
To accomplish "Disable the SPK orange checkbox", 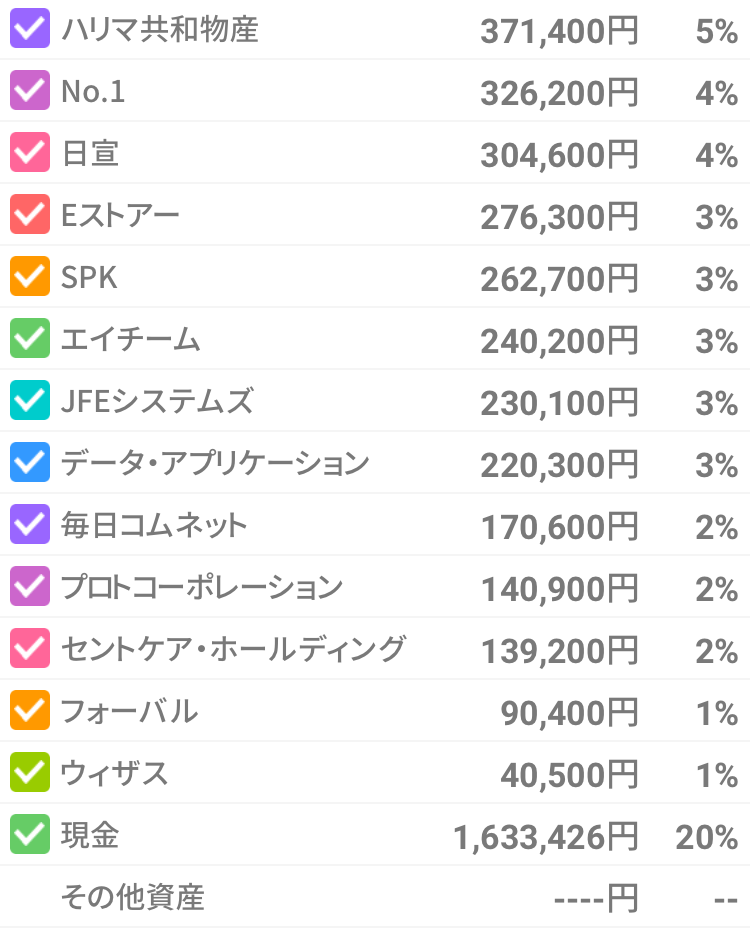I will pyautogui.click(x=29, y=278).
